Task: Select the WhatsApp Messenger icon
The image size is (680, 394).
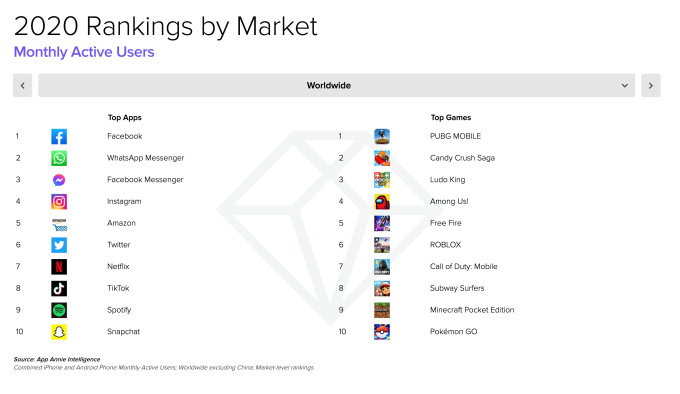Action: [x=59, y=158]
